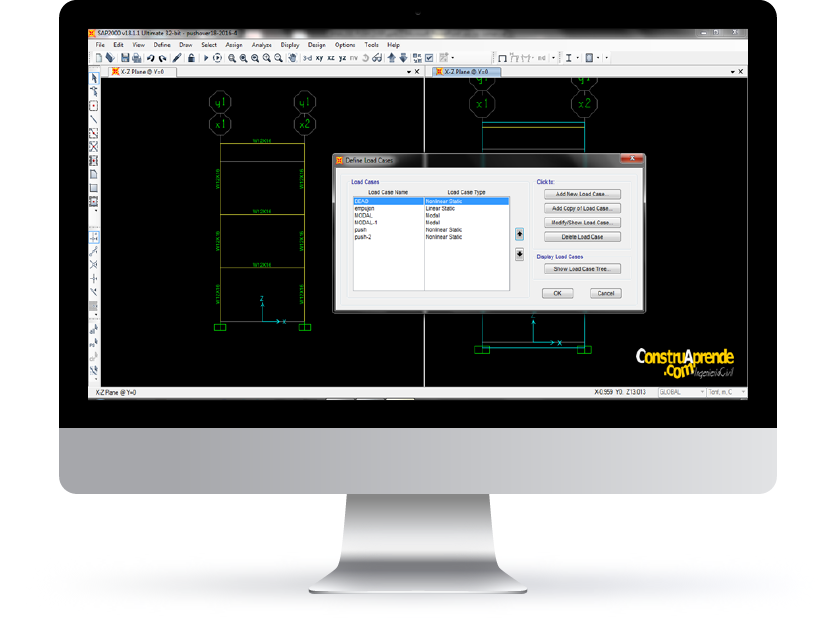The width and height of the screenshot is (836, 640).
Task: Open the Display menu
Action: (x=290, y=45)
